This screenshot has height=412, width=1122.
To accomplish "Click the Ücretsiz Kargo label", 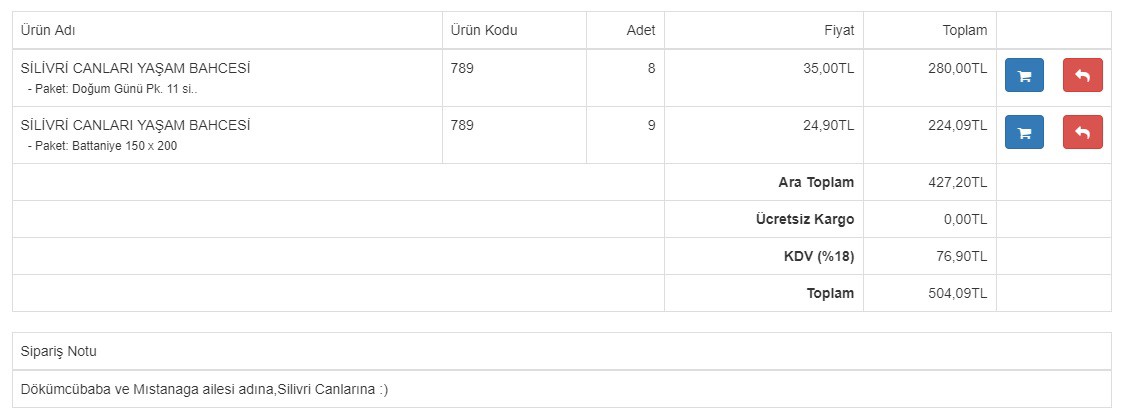I will coord(805,219).
